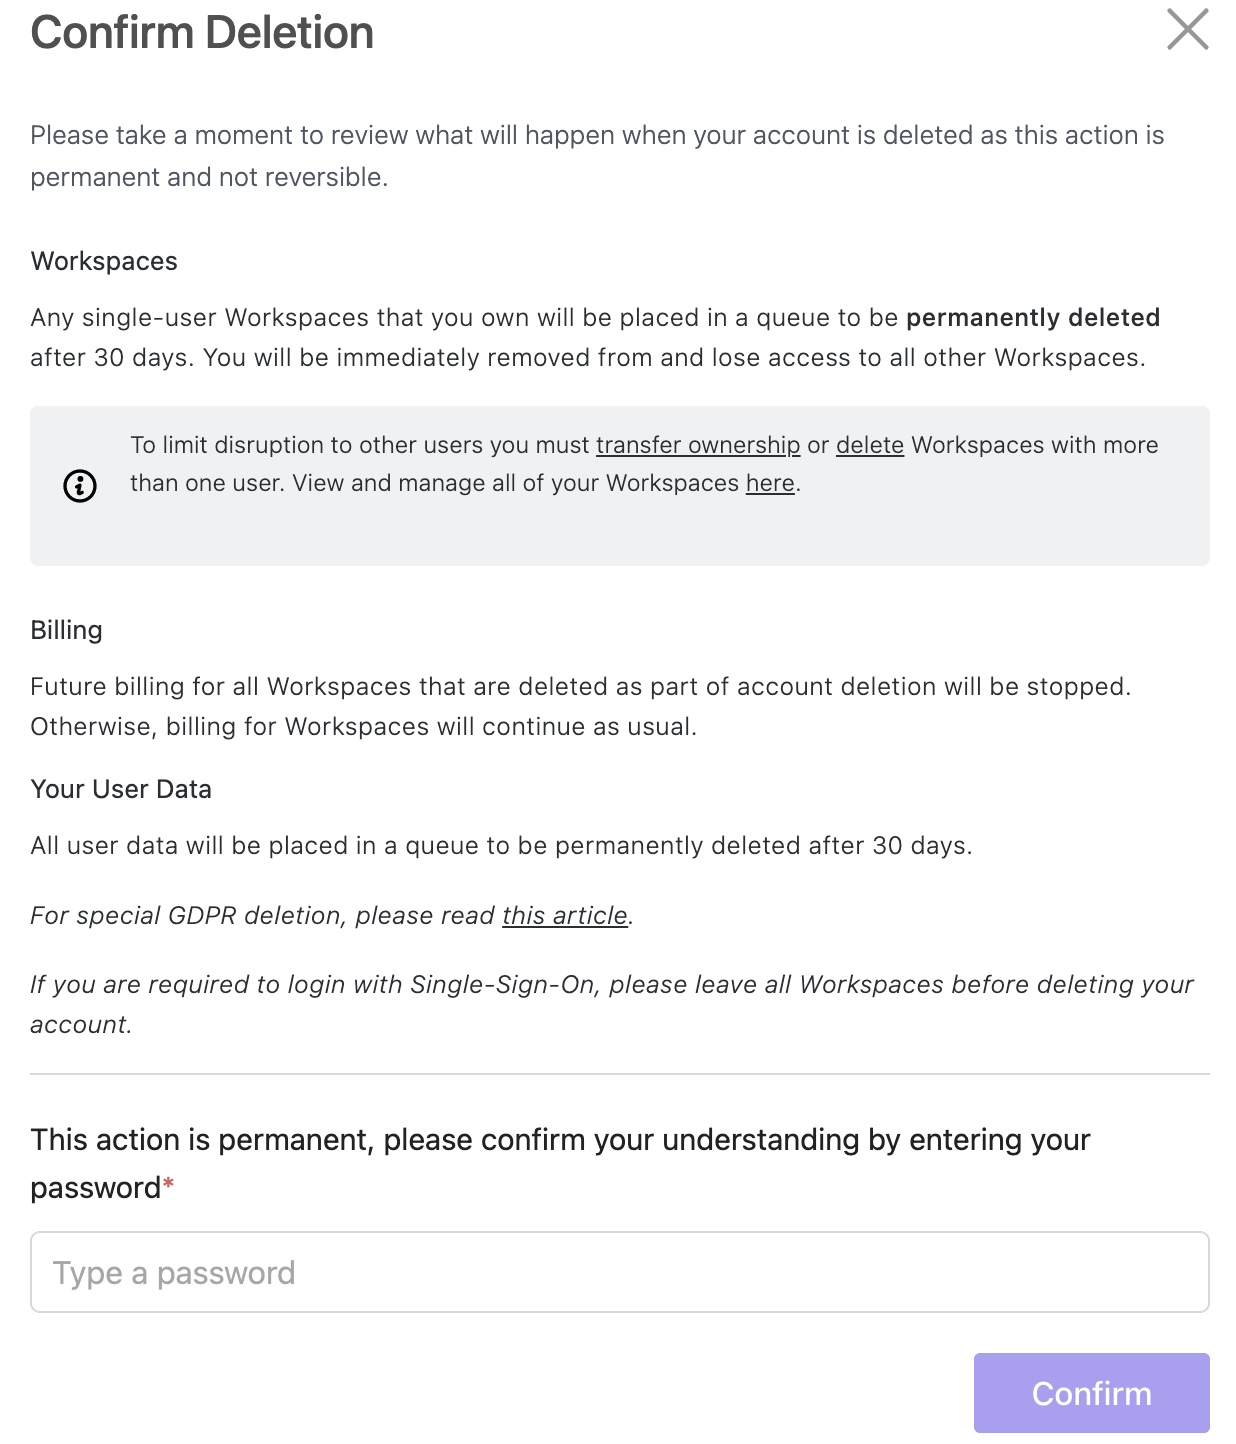Click the Single-Sign-On italic note
Viewport: 1236px width, 1444px height.
click(x=611, y=985)
